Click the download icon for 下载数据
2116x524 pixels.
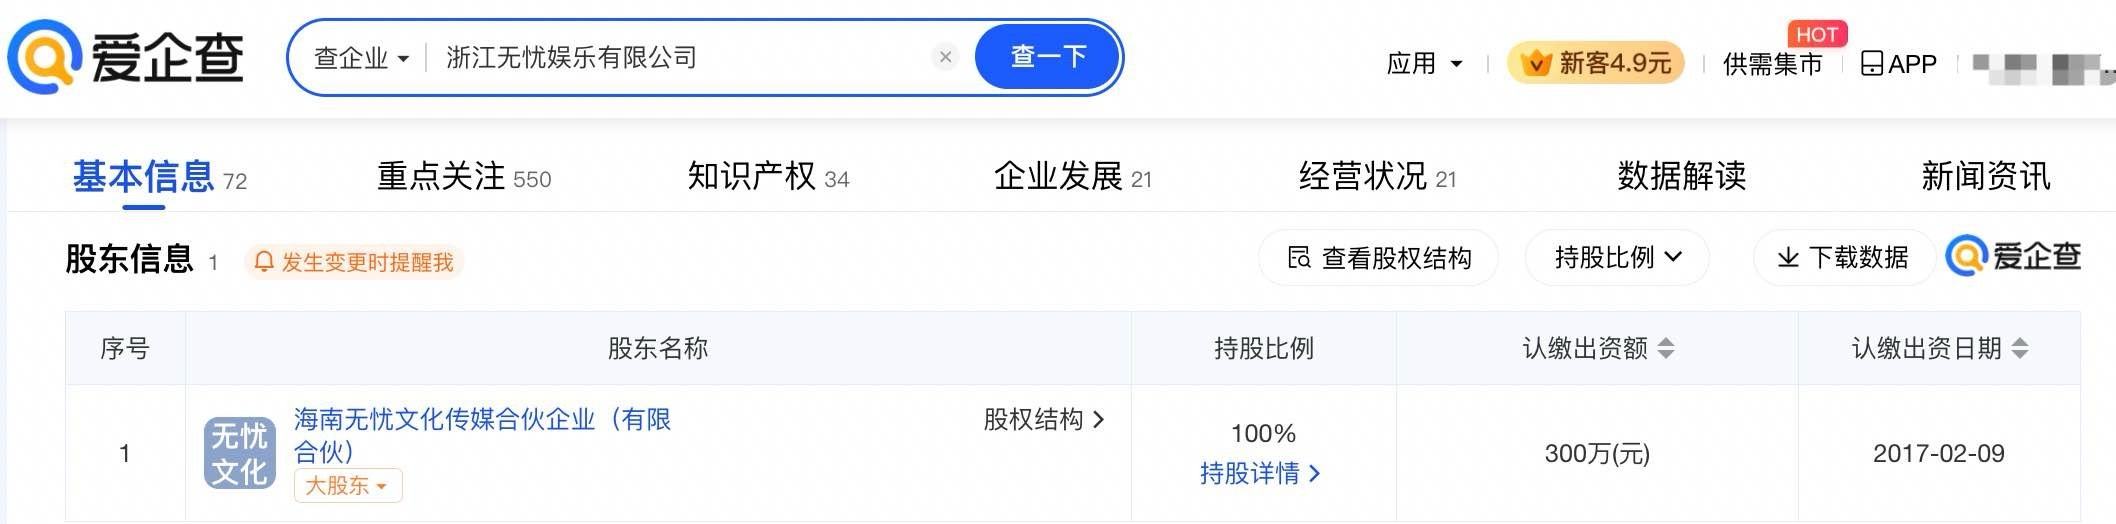(x=1788, y=258)
